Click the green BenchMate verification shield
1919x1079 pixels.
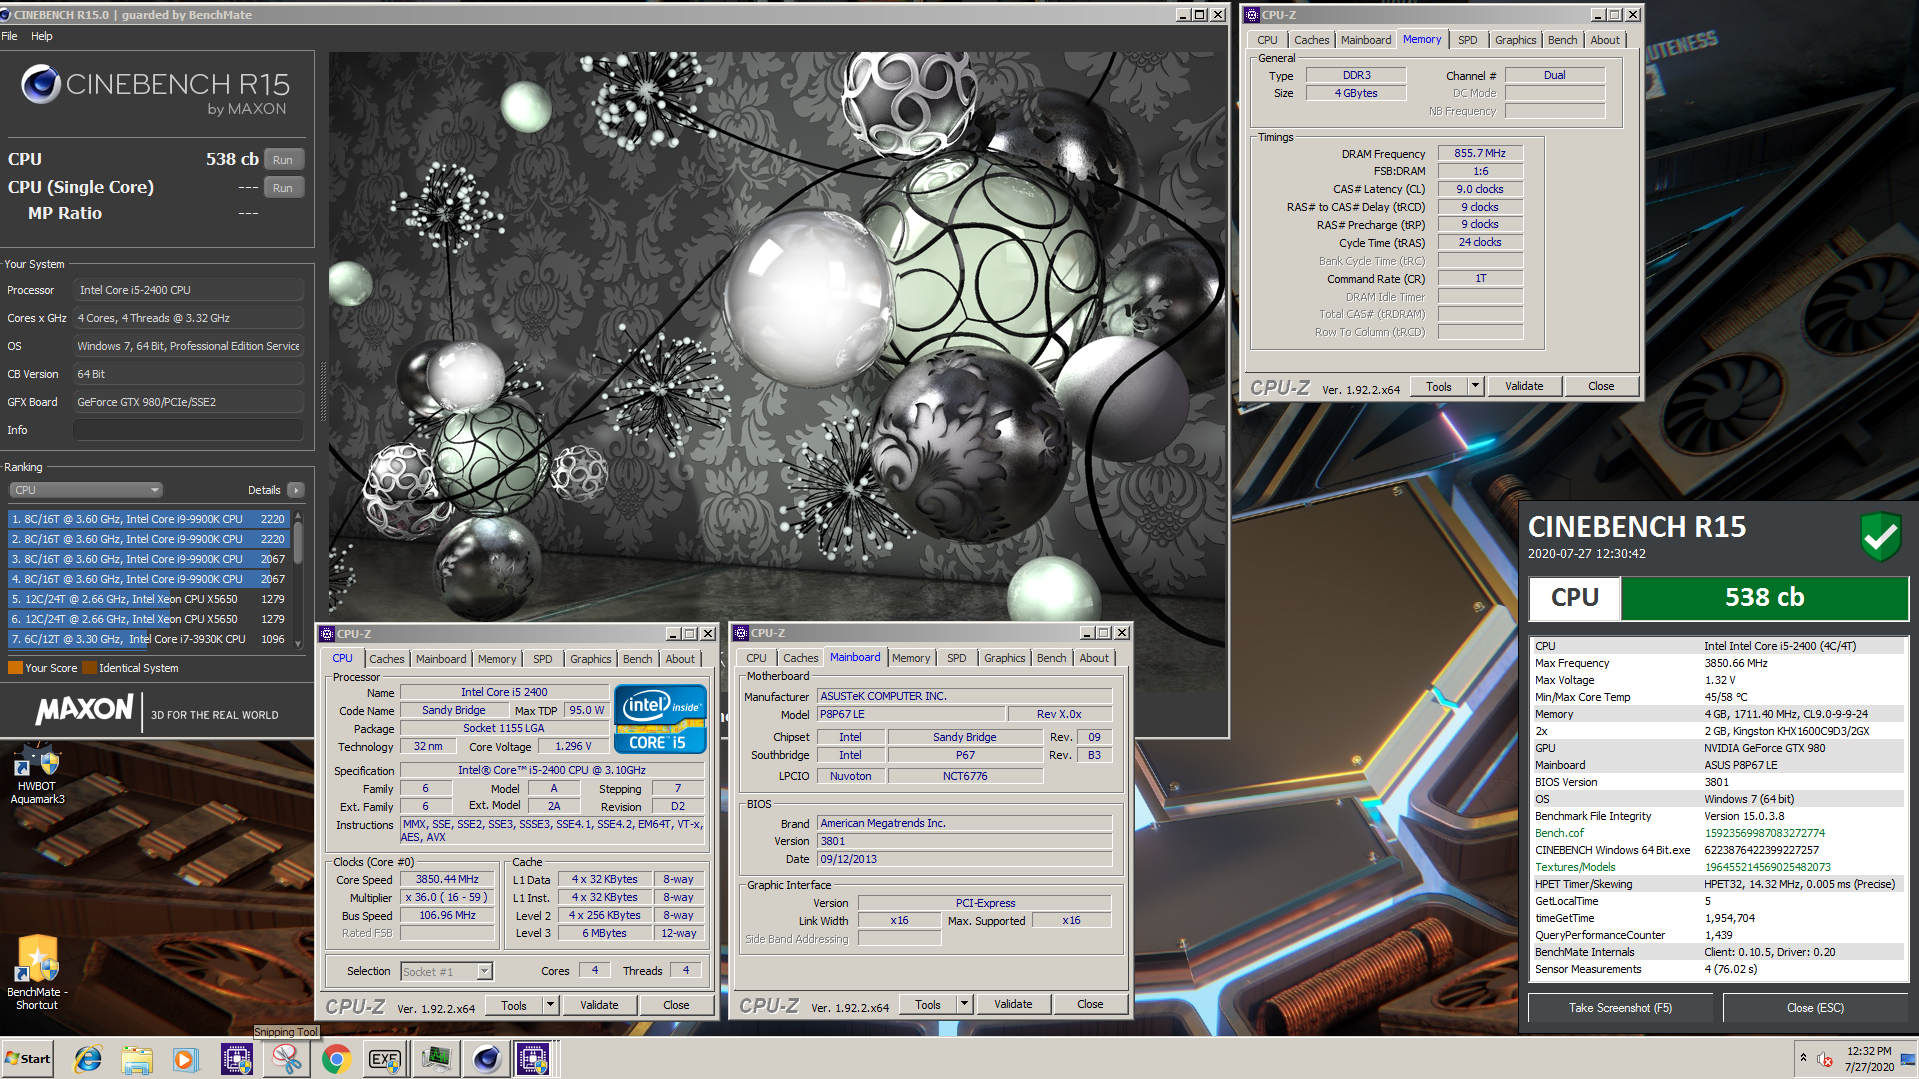tap(1880, 537)
